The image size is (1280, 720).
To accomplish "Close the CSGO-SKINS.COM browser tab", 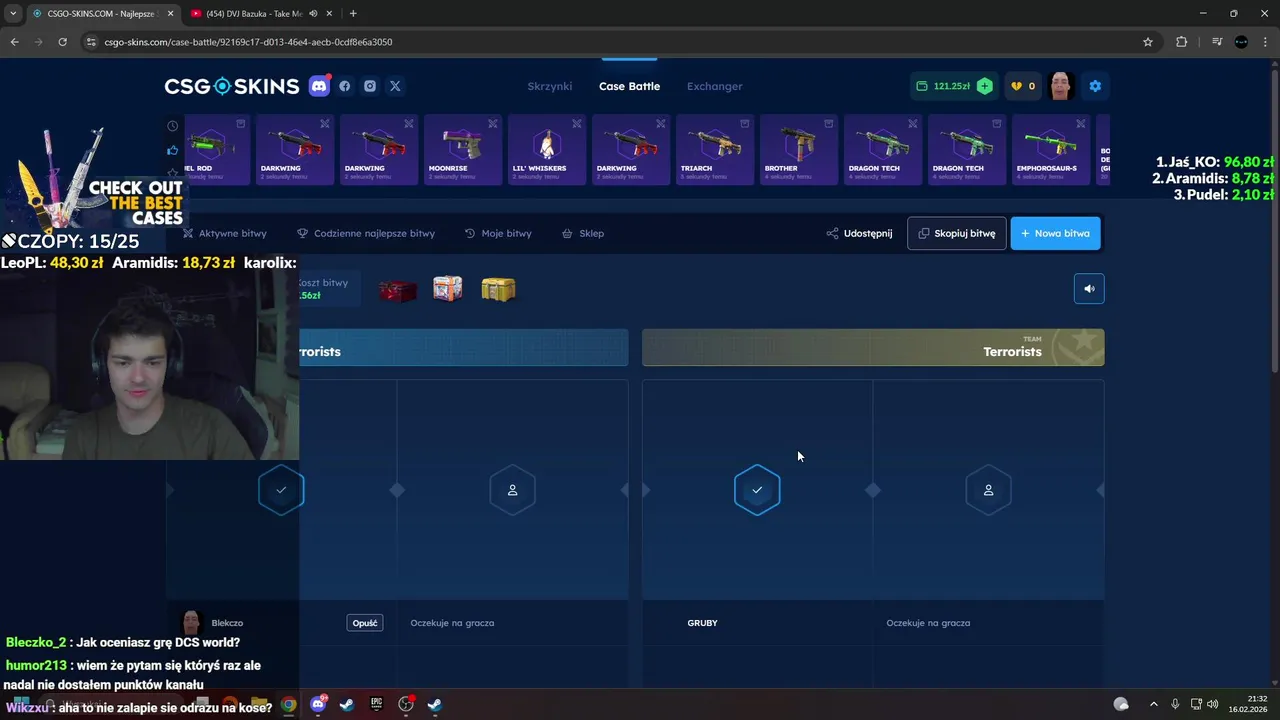I will click(170, 13).
